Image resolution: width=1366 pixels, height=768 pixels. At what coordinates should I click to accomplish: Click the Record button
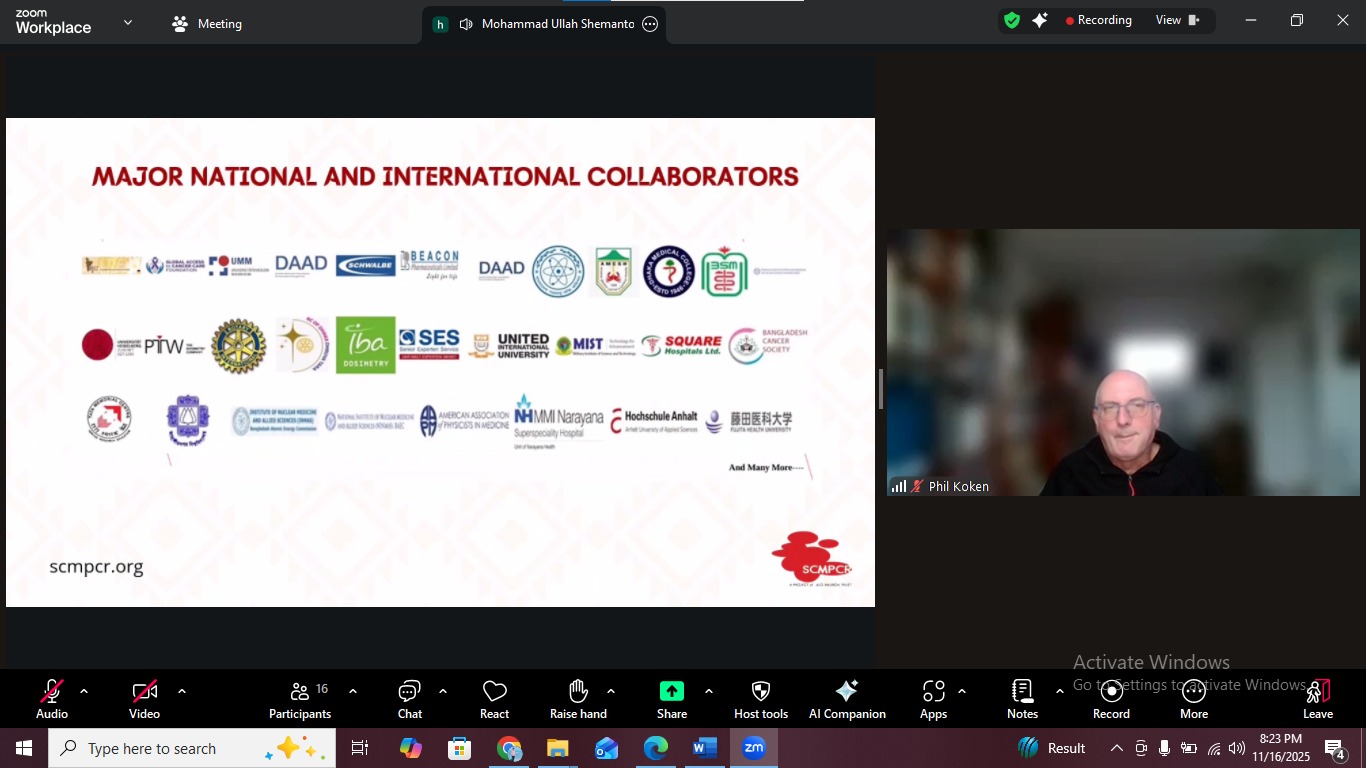tap(1111, 699)
